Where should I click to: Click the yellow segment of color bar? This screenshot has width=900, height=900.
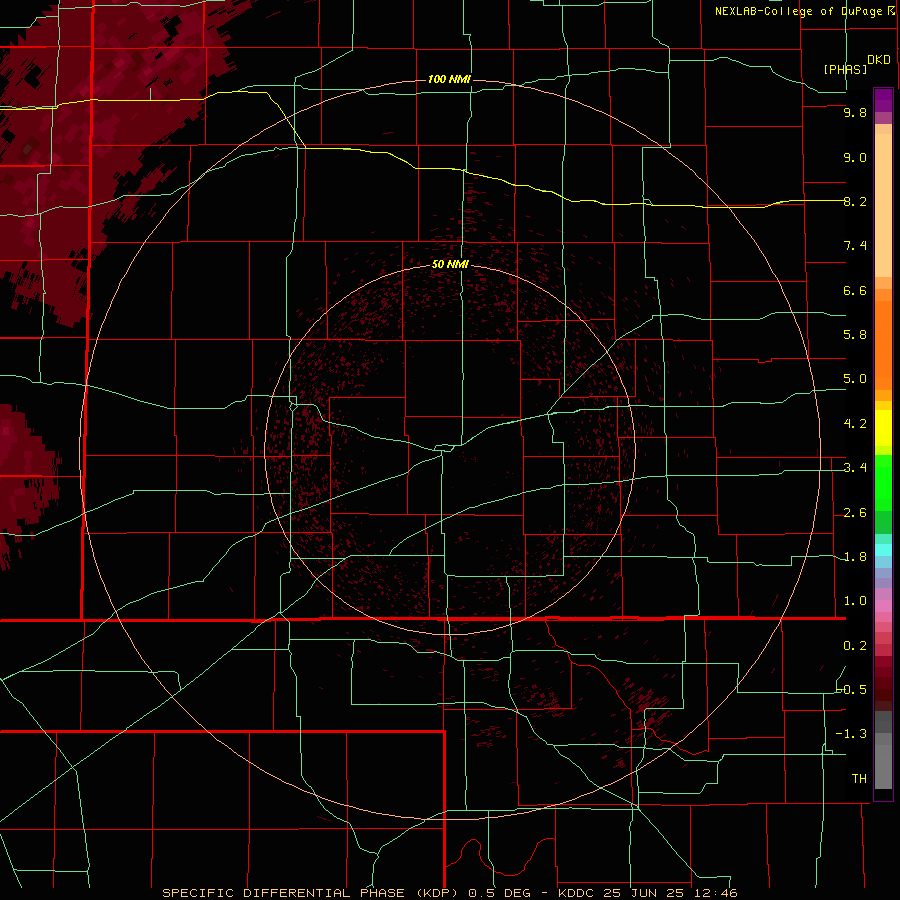[883, 428]
